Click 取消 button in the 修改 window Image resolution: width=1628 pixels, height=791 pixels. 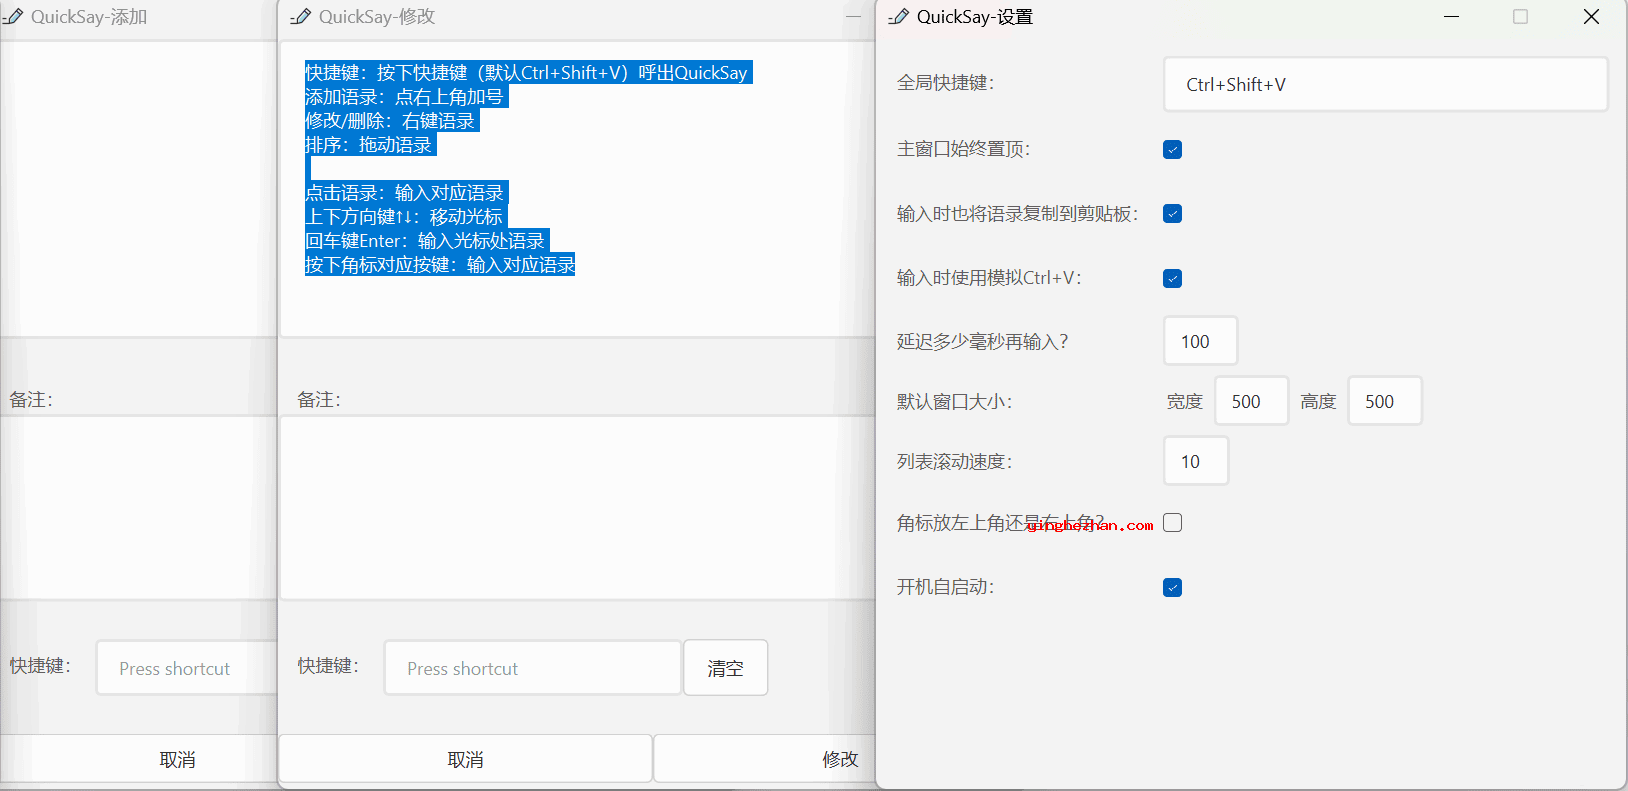click(x=465, y=759)
